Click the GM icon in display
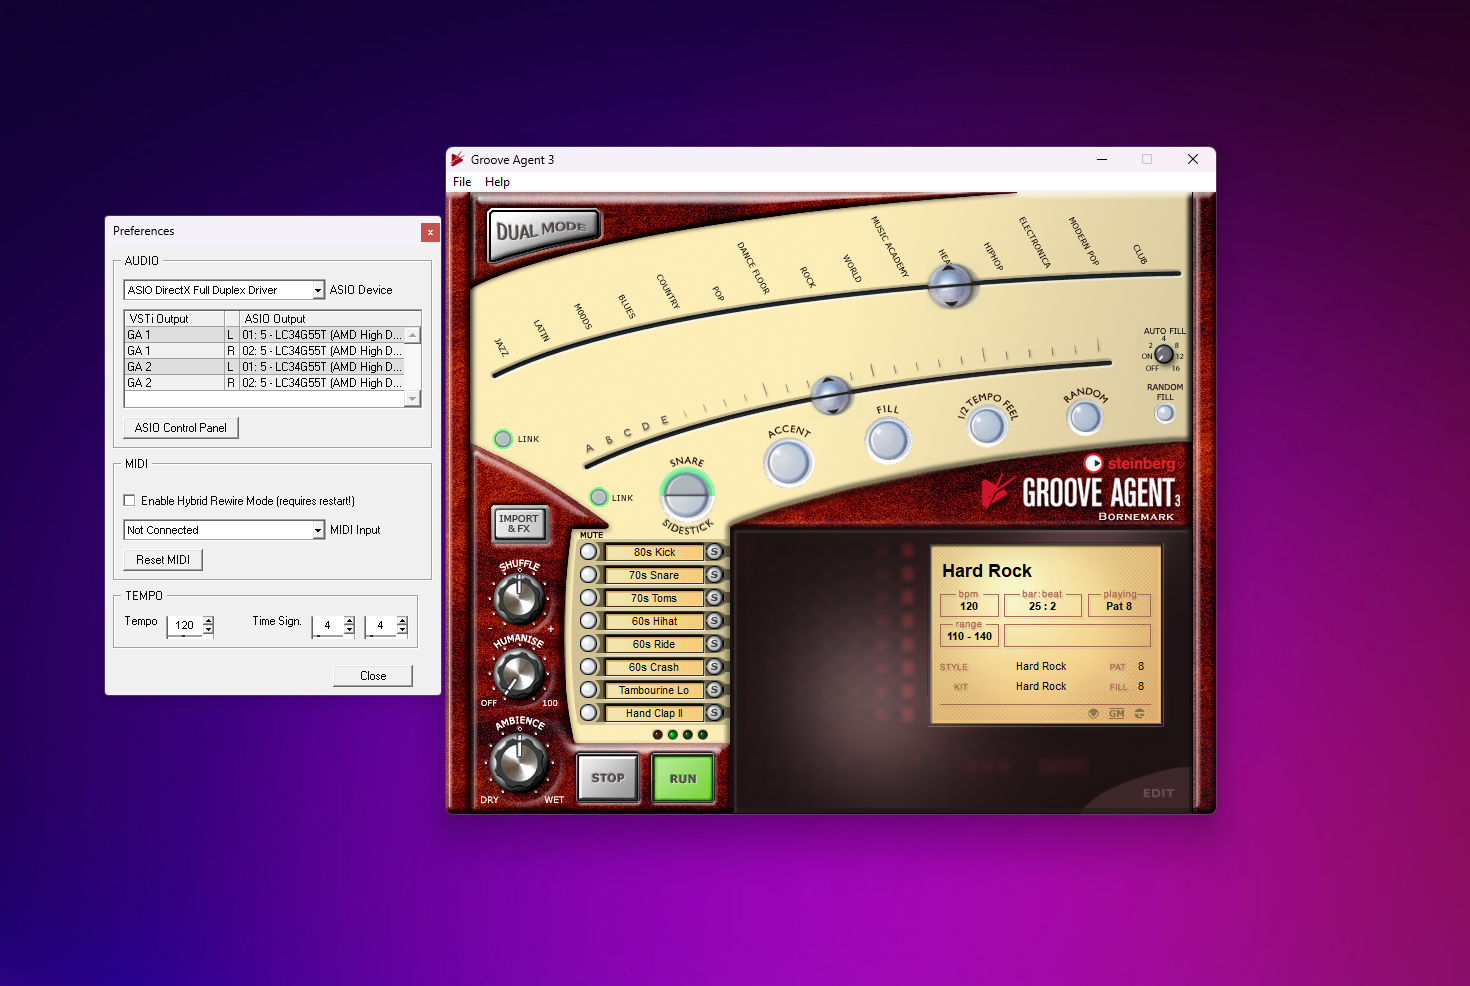Image resolution: width=1470 pixels, height=986 pixels. pyautogui.click(x=1116, y=713)
